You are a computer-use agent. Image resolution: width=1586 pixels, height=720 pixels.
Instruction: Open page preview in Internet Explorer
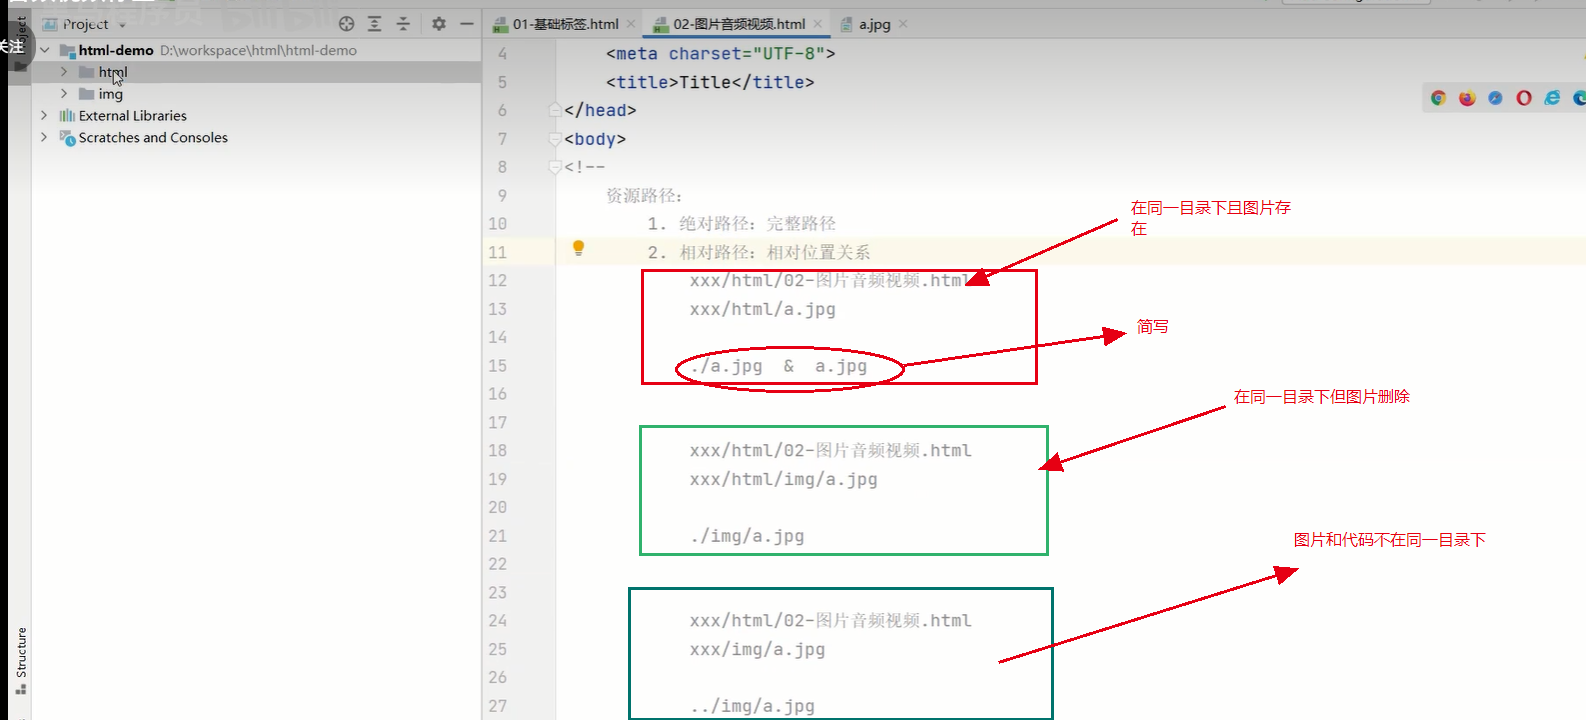pyautogui.click(x=1552, y=98)
